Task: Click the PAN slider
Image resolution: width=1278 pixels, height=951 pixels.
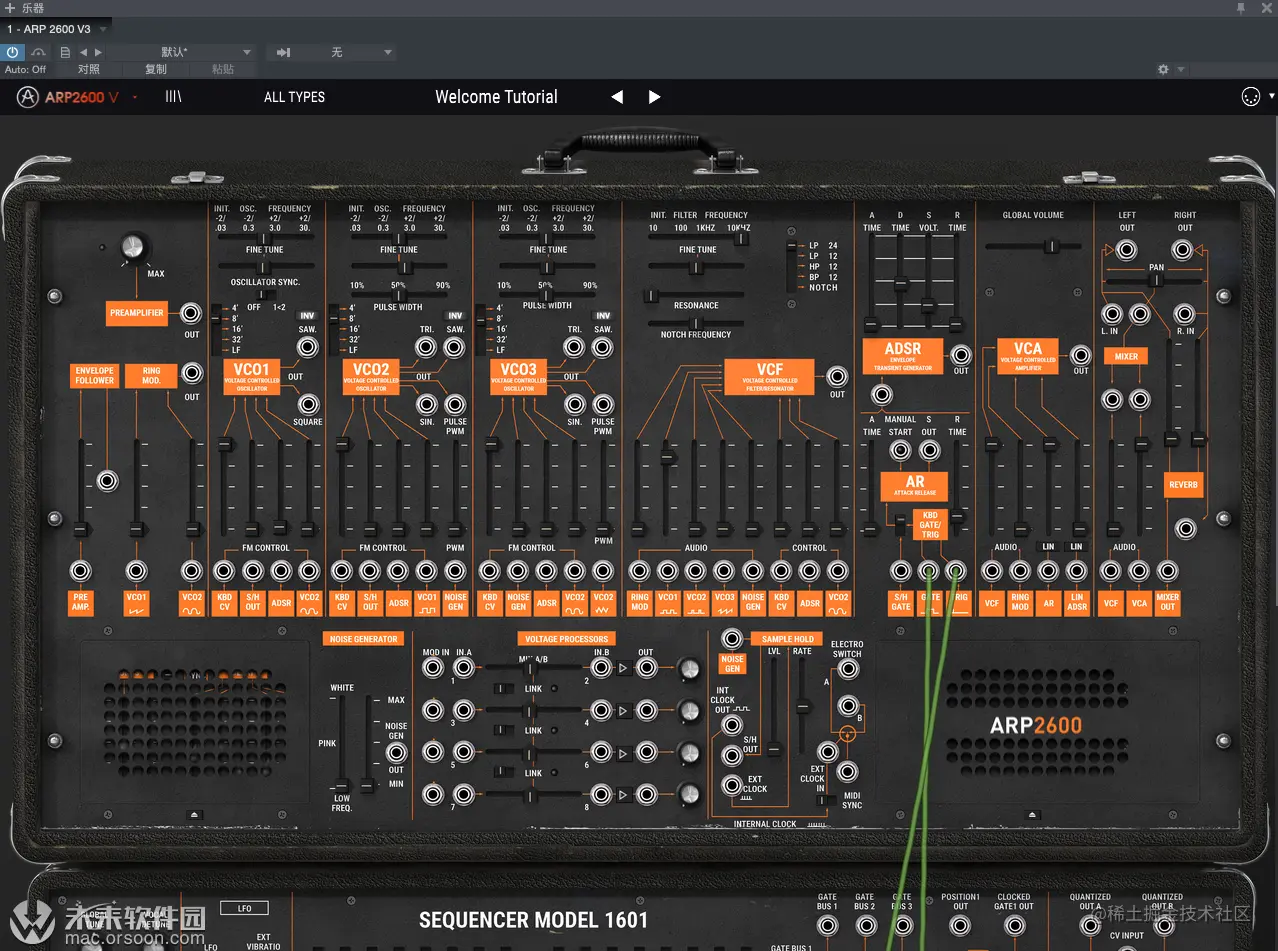Action: 1155,281
